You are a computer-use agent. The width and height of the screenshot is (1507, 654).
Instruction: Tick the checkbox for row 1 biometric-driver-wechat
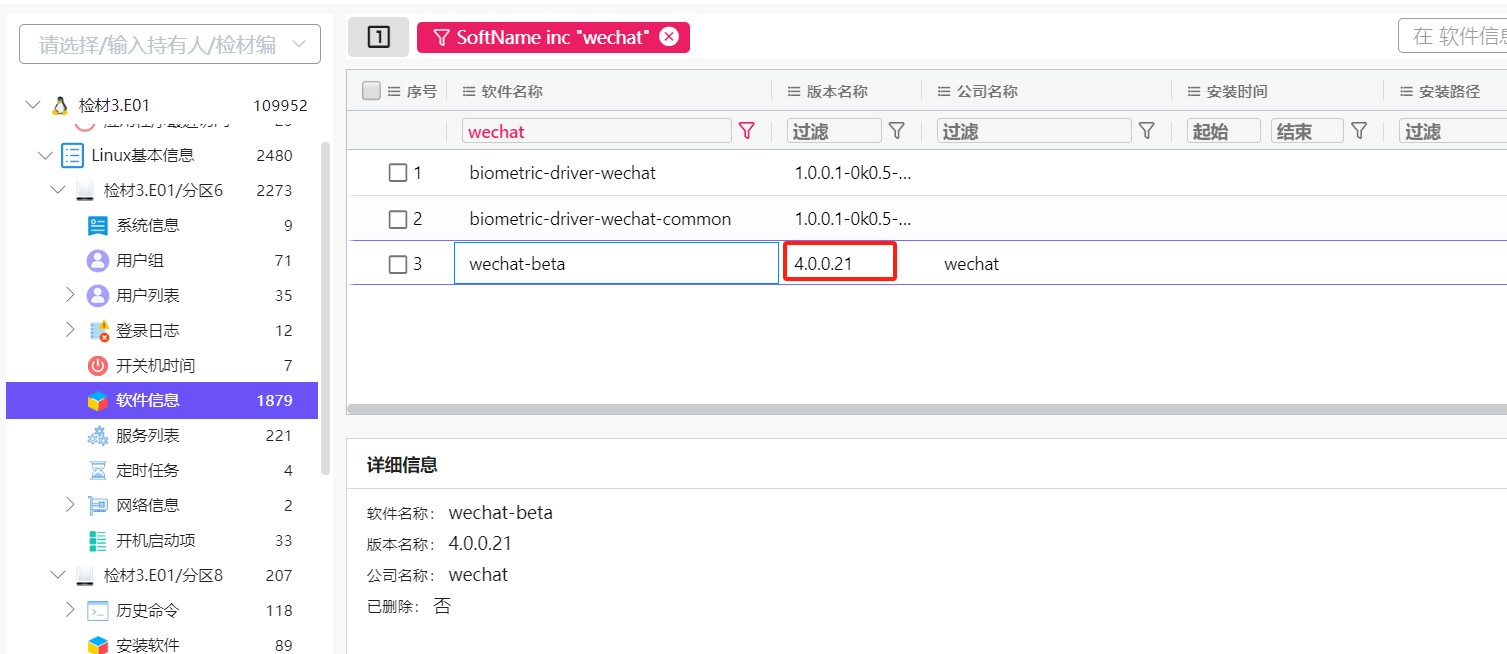click(x=398, y=173)
